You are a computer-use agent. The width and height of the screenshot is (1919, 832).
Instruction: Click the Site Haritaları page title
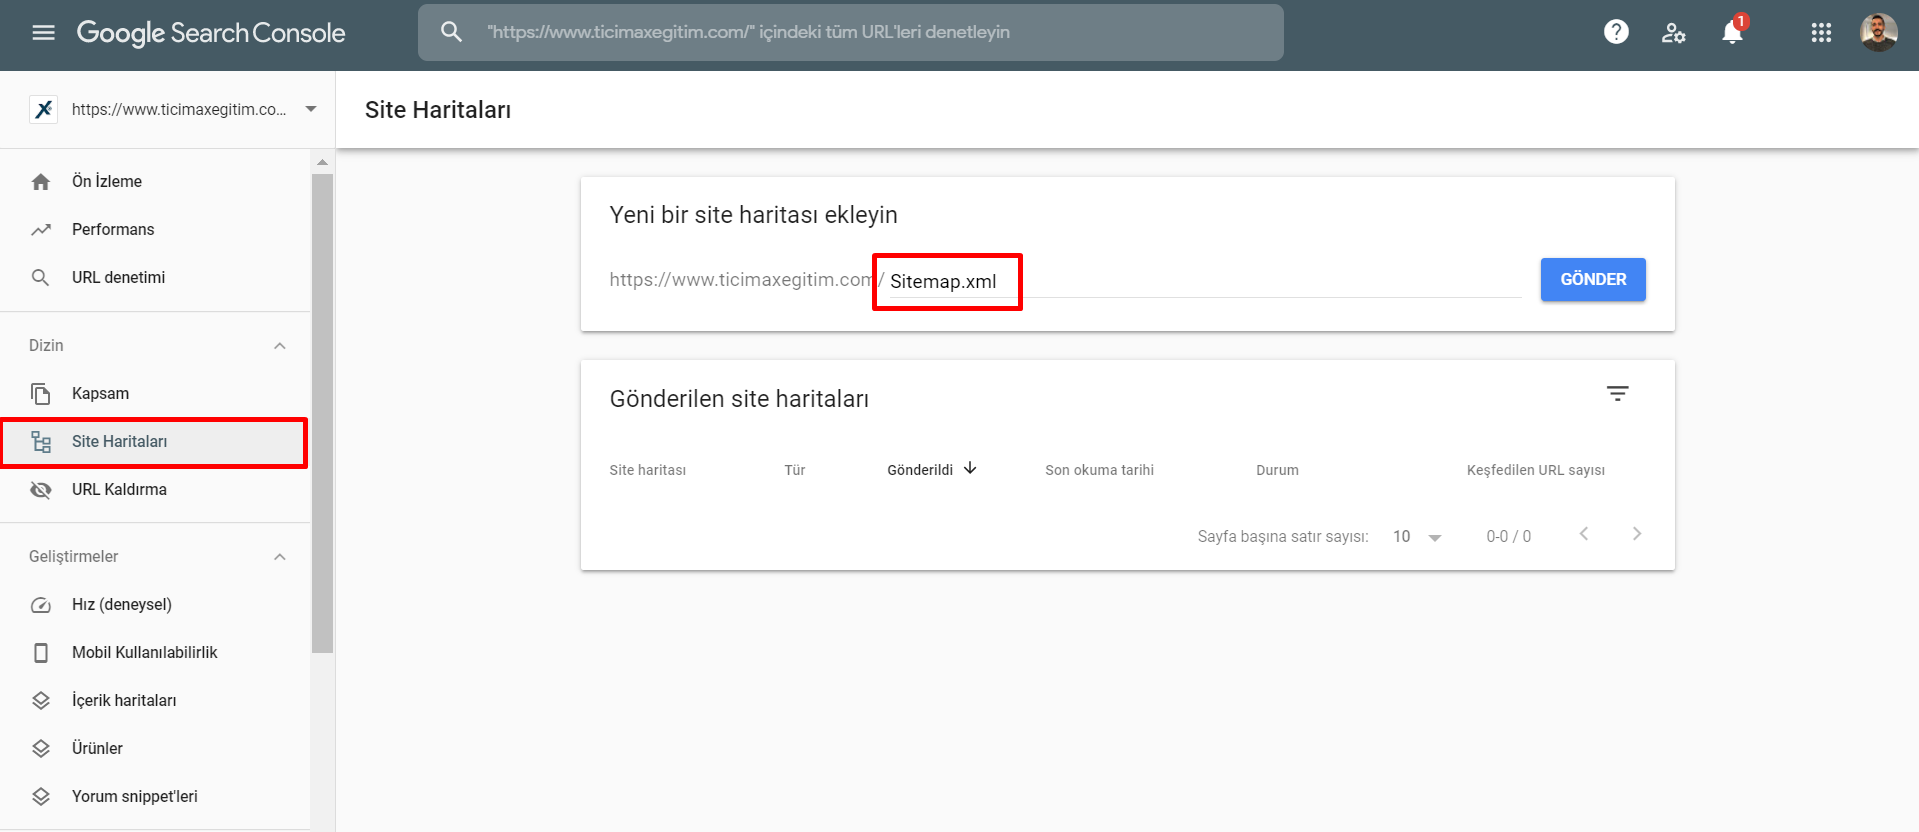[438, 110]
